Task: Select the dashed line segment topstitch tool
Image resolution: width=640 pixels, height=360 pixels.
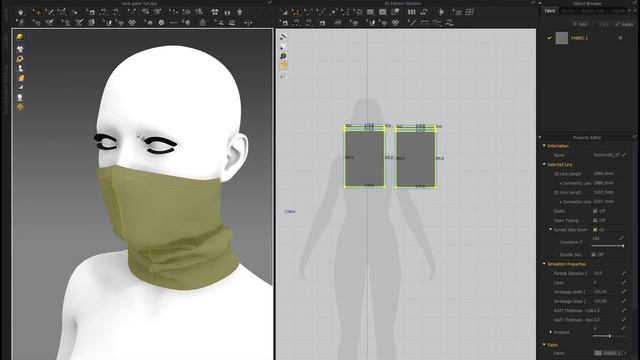Action: (x=424, y=23)
